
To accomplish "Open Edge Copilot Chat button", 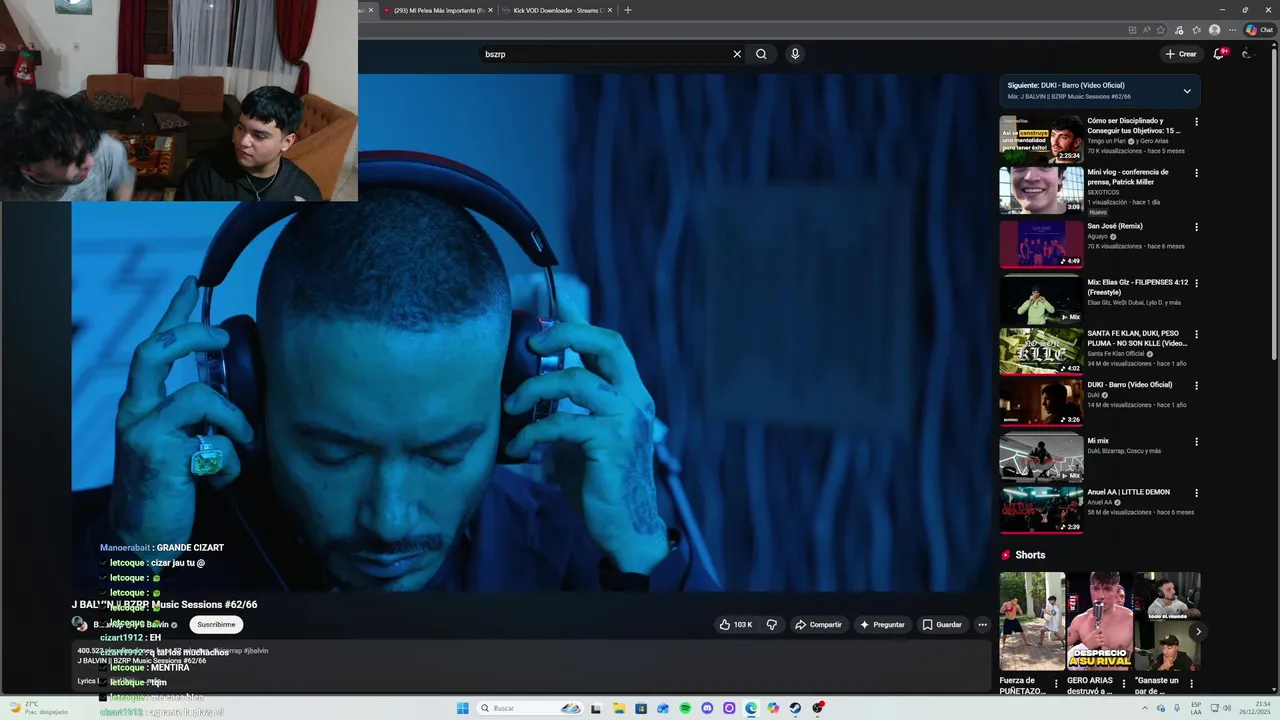I will pyautogui.click(x=1258, y=30).
